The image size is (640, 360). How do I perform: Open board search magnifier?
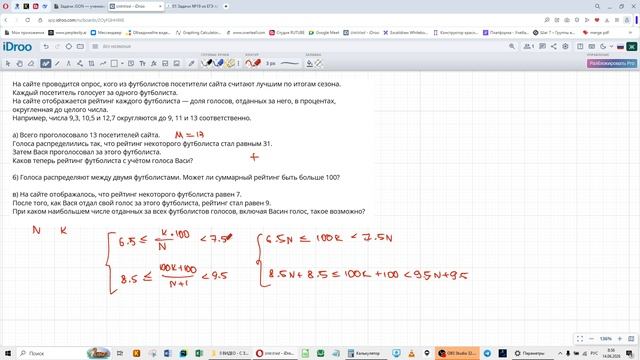tap(512, 47)
